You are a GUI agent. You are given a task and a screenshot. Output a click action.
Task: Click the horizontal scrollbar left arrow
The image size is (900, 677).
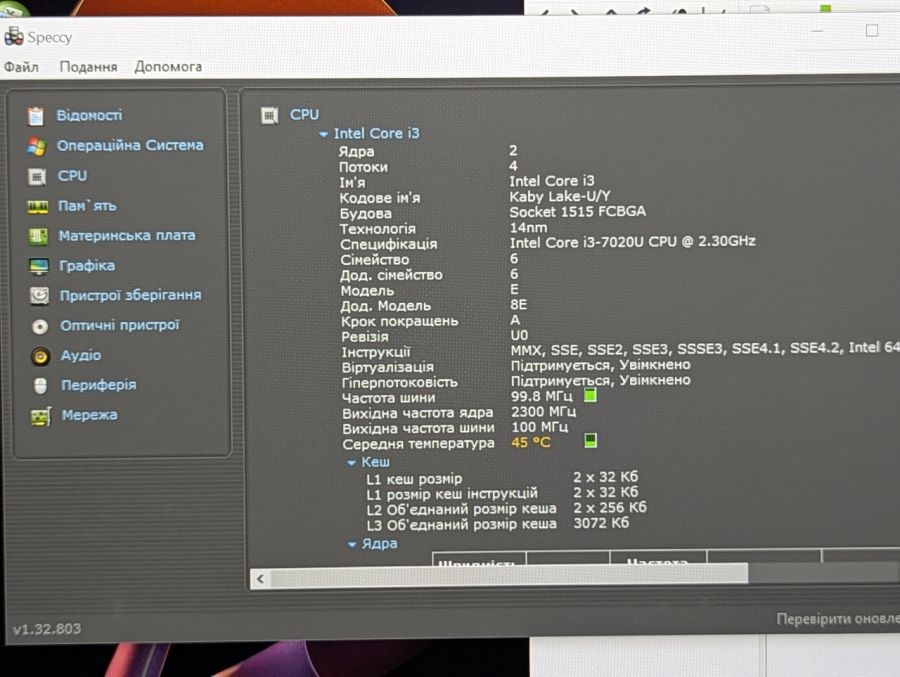[x=261, y=578]
